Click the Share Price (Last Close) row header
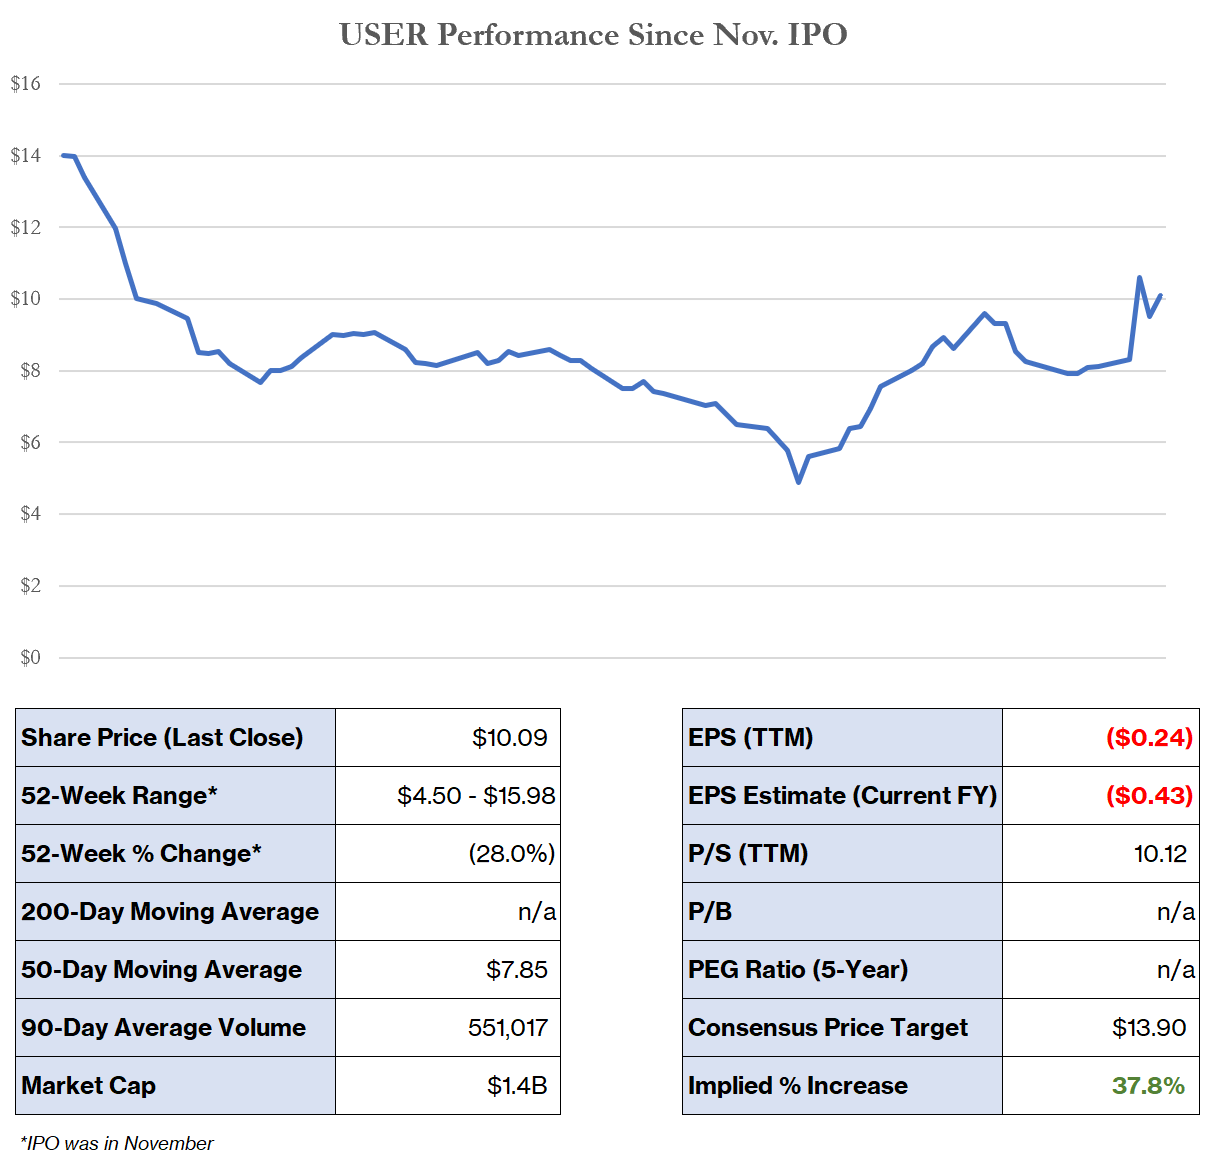 click(162, 737)
